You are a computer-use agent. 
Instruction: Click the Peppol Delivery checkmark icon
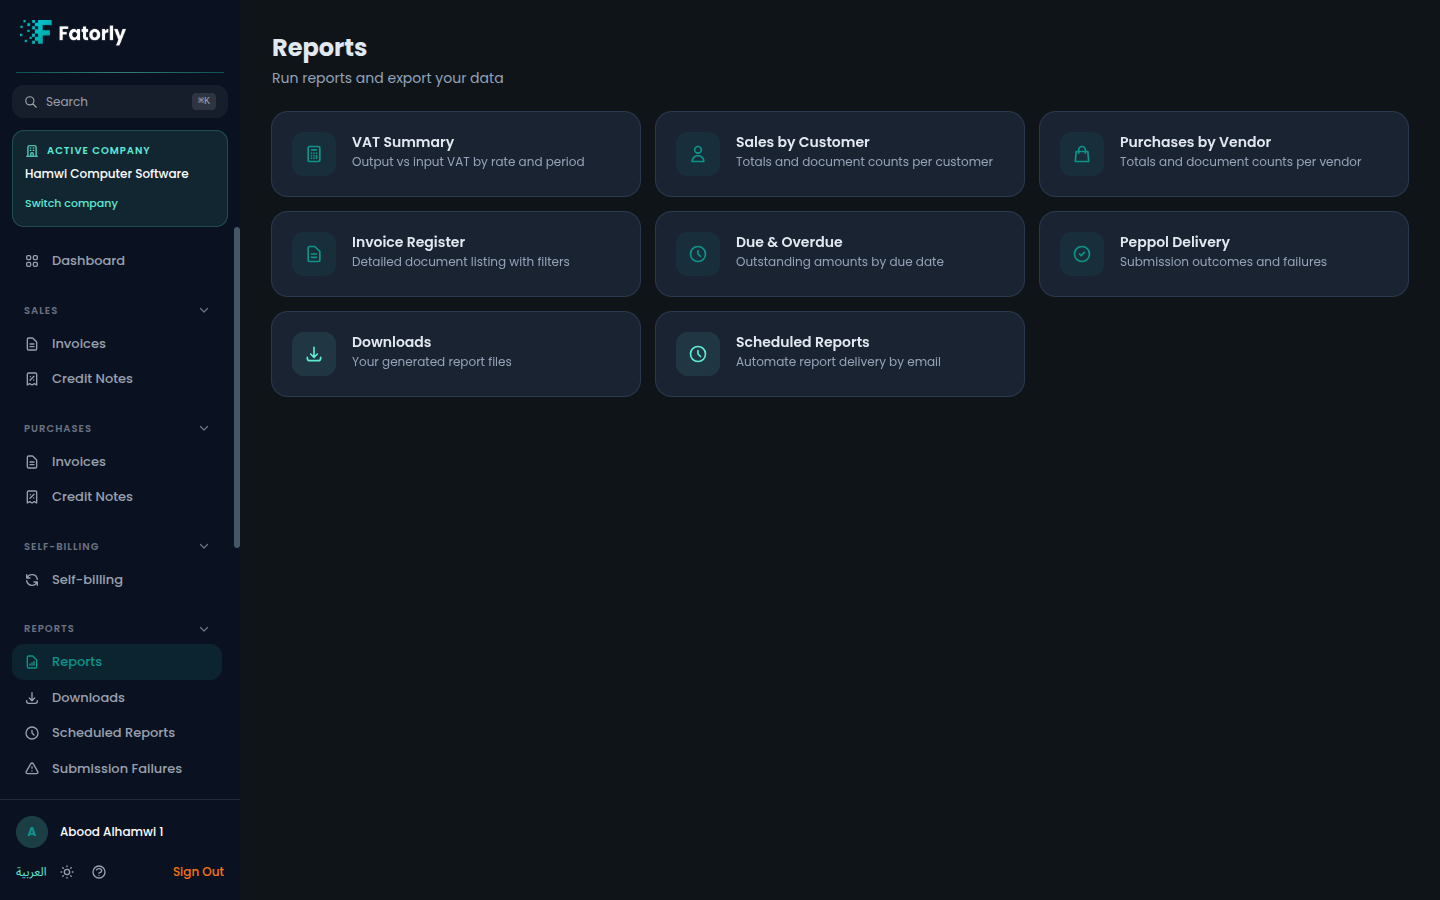[1082, 254]
